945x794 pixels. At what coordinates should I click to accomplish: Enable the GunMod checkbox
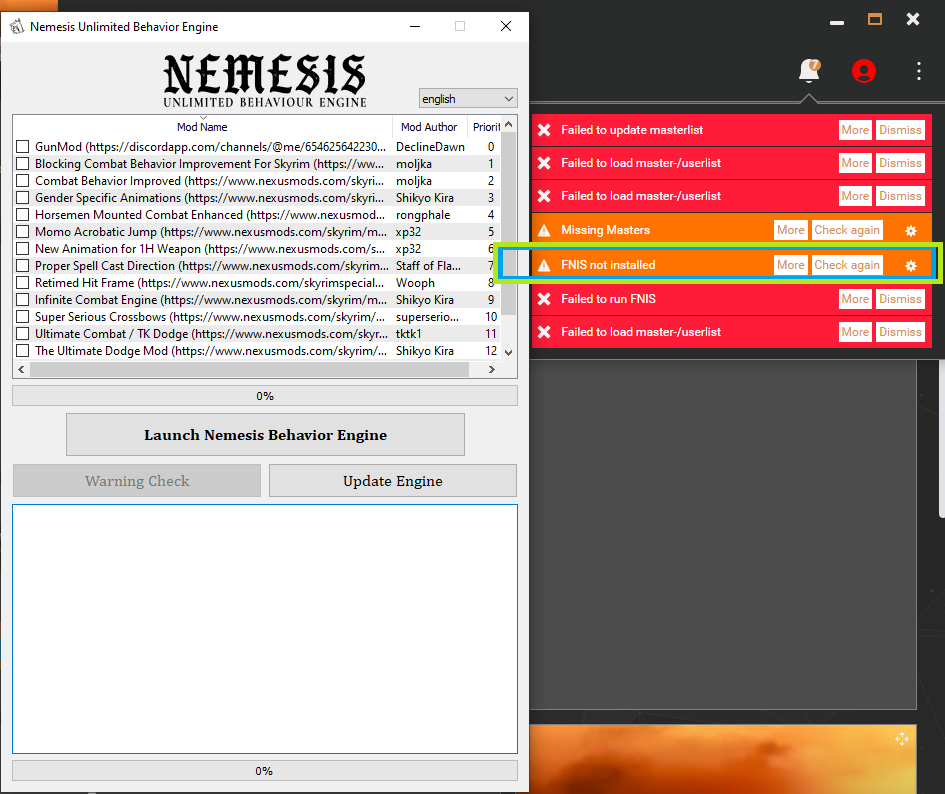click(x=23, y=147)
